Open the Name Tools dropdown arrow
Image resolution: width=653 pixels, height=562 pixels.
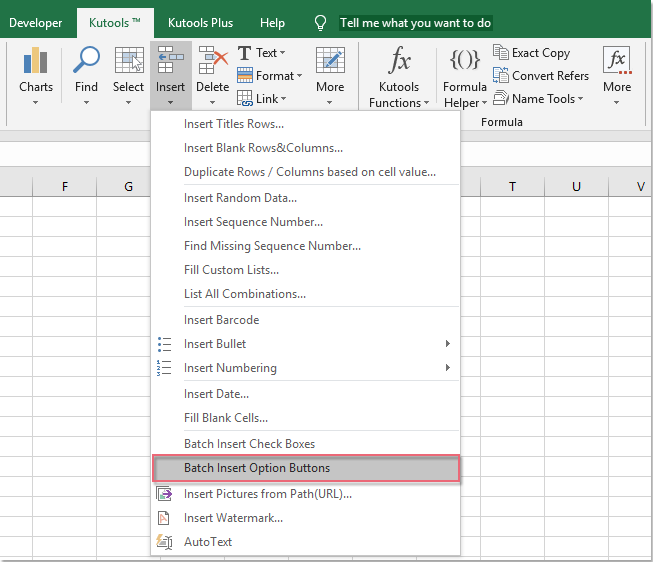[x=581, y=99]
